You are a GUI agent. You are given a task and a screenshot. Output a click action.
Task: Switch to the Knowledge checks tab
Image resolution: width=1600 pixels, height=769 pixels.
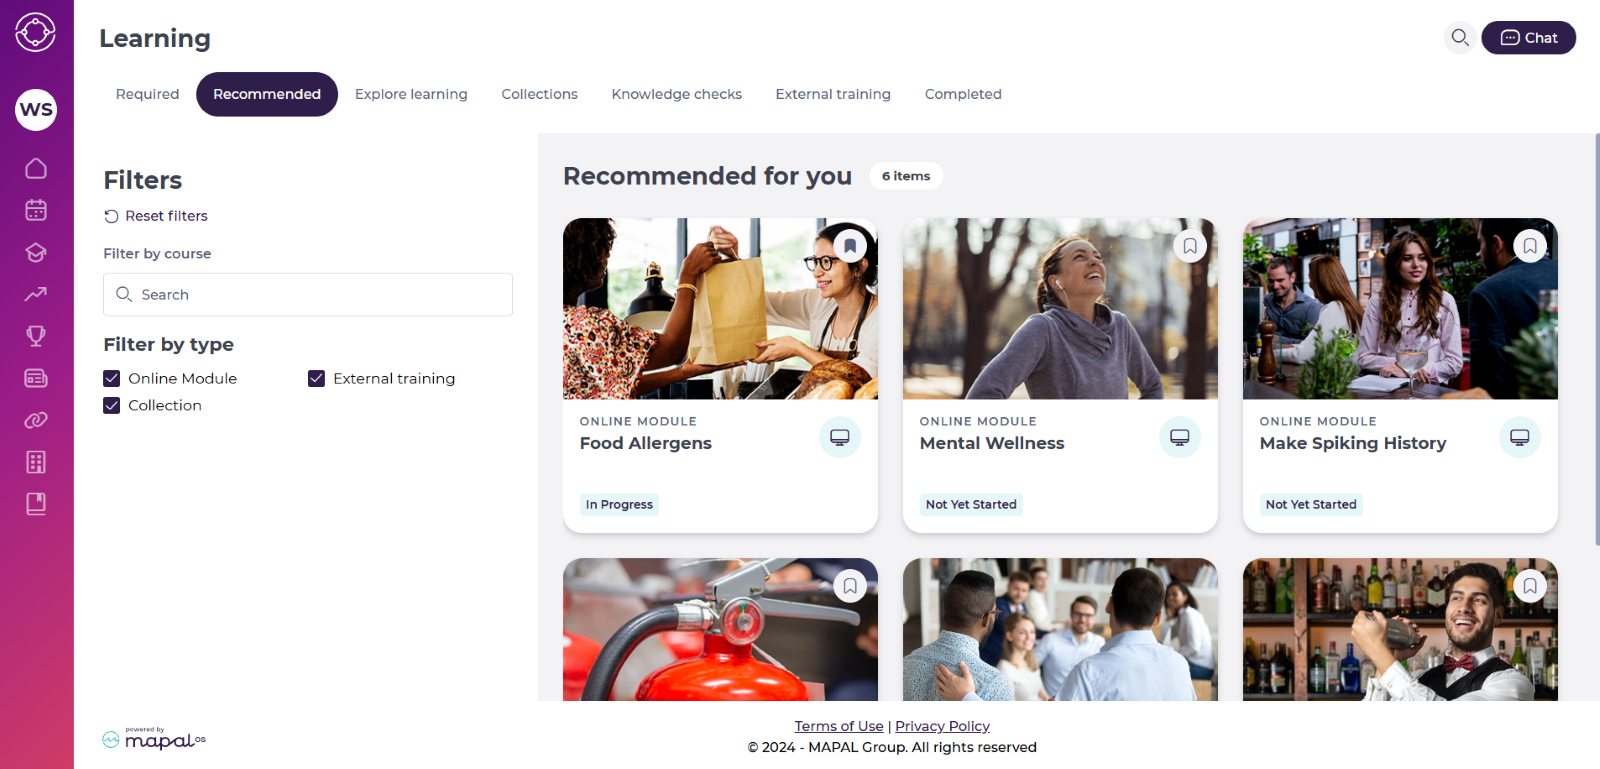677,94
